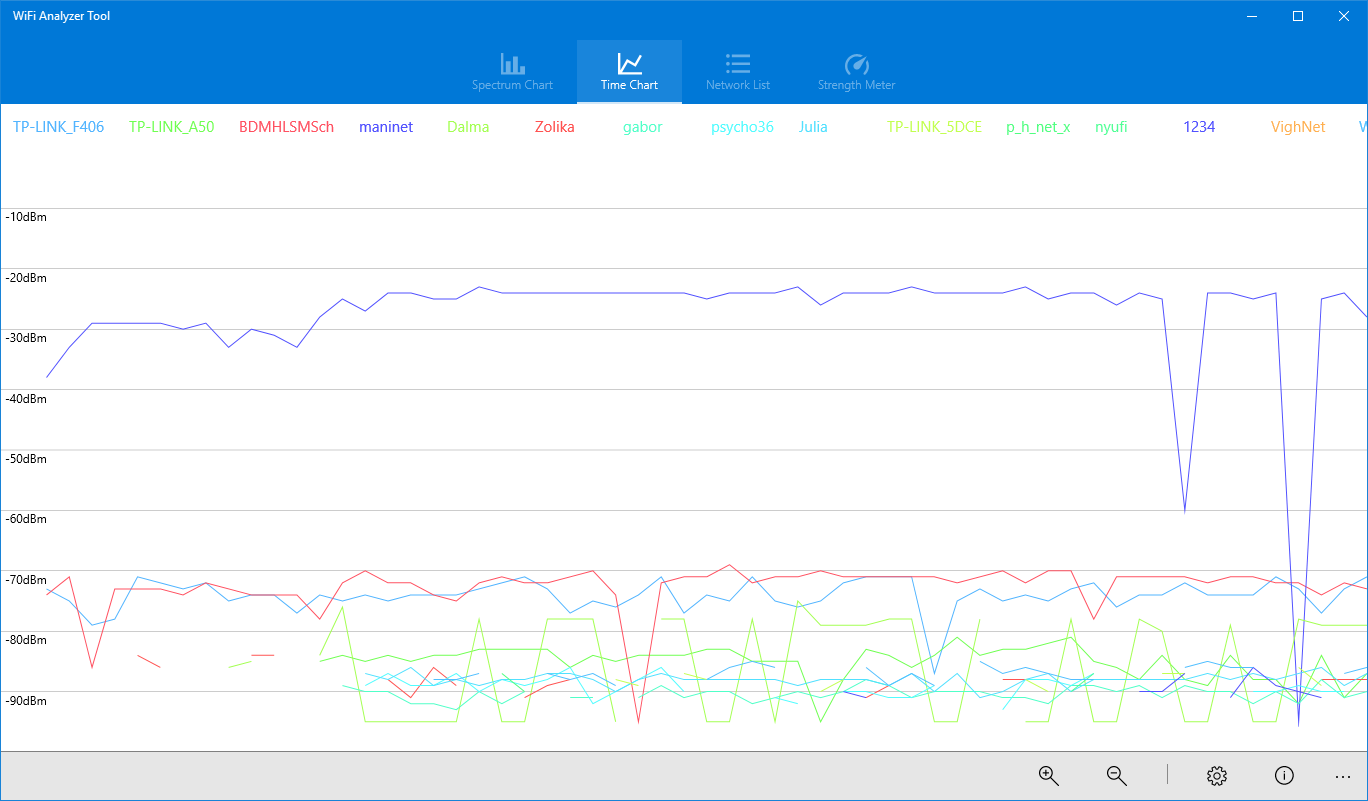Click the TP-LINK_A50 legend entry
The width and height of the screenshot is (1368, 801).
[x=171, y=127]
